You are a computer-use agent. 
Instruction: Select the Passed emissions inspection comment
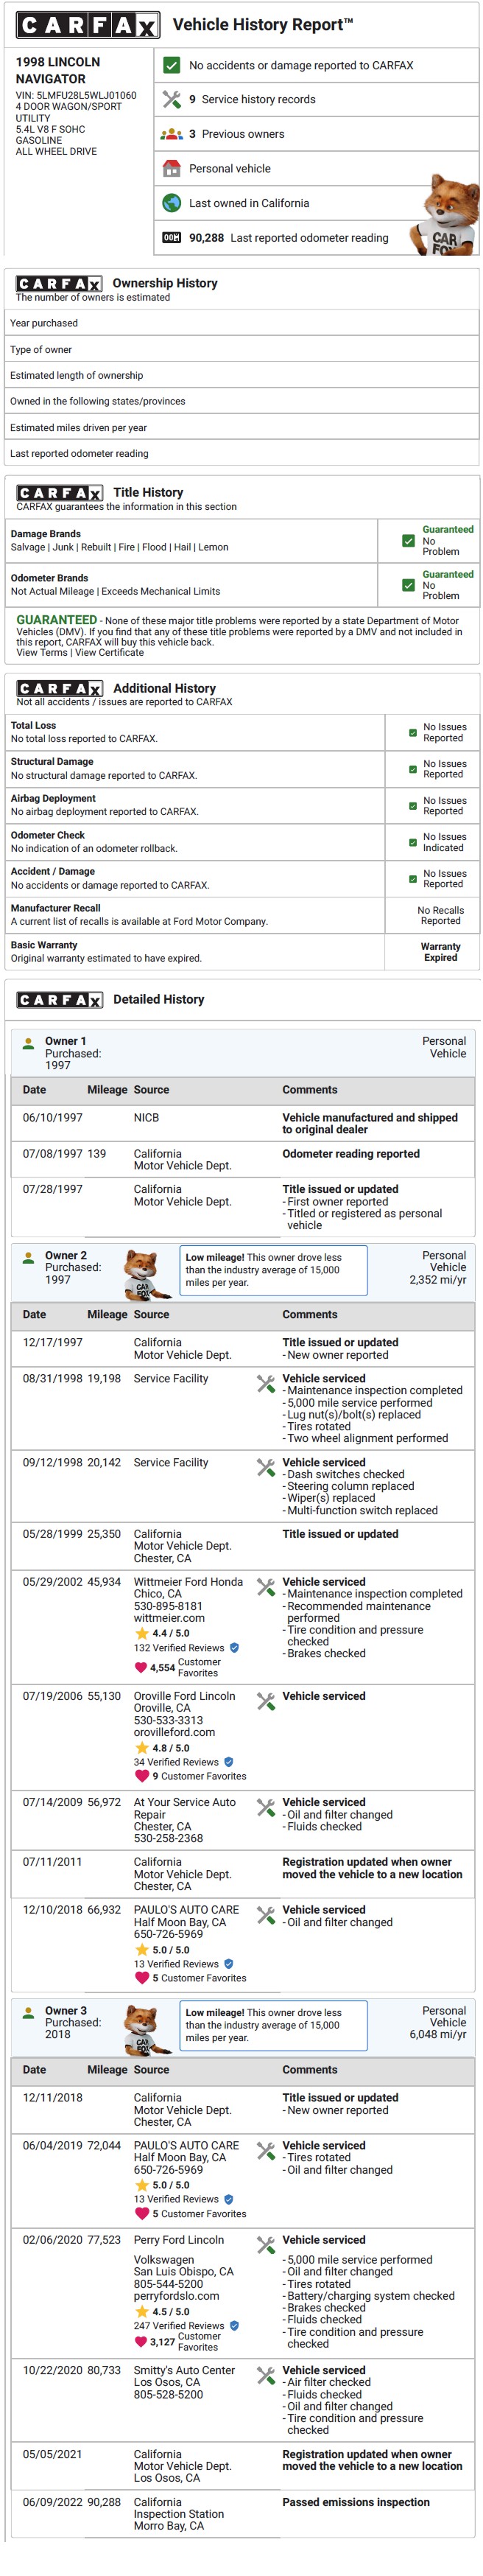(356, 2502)
